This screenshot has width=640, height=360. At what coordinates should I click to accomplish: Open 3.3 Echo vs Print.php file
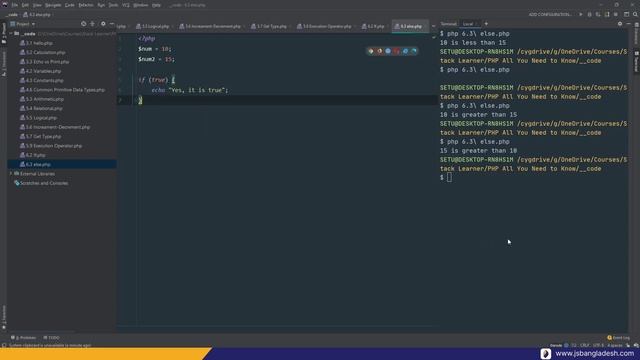pos(44,62)
